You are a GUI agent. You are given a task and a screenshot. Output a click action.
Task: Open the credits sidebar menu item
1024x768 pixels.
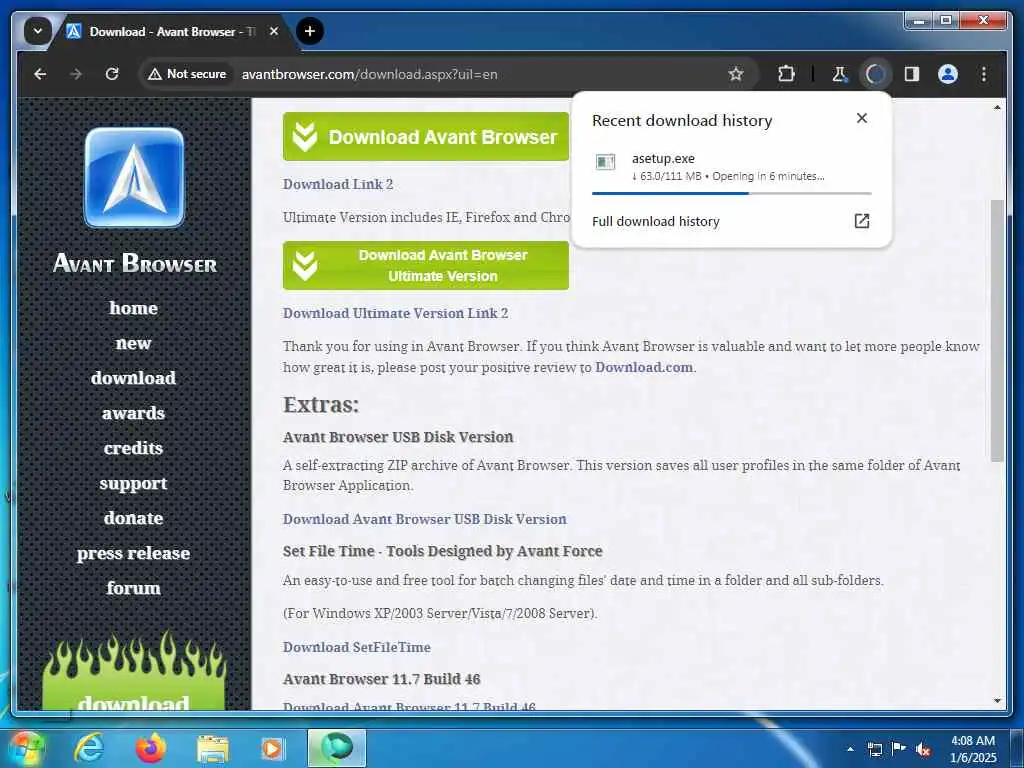coord(133,448)
